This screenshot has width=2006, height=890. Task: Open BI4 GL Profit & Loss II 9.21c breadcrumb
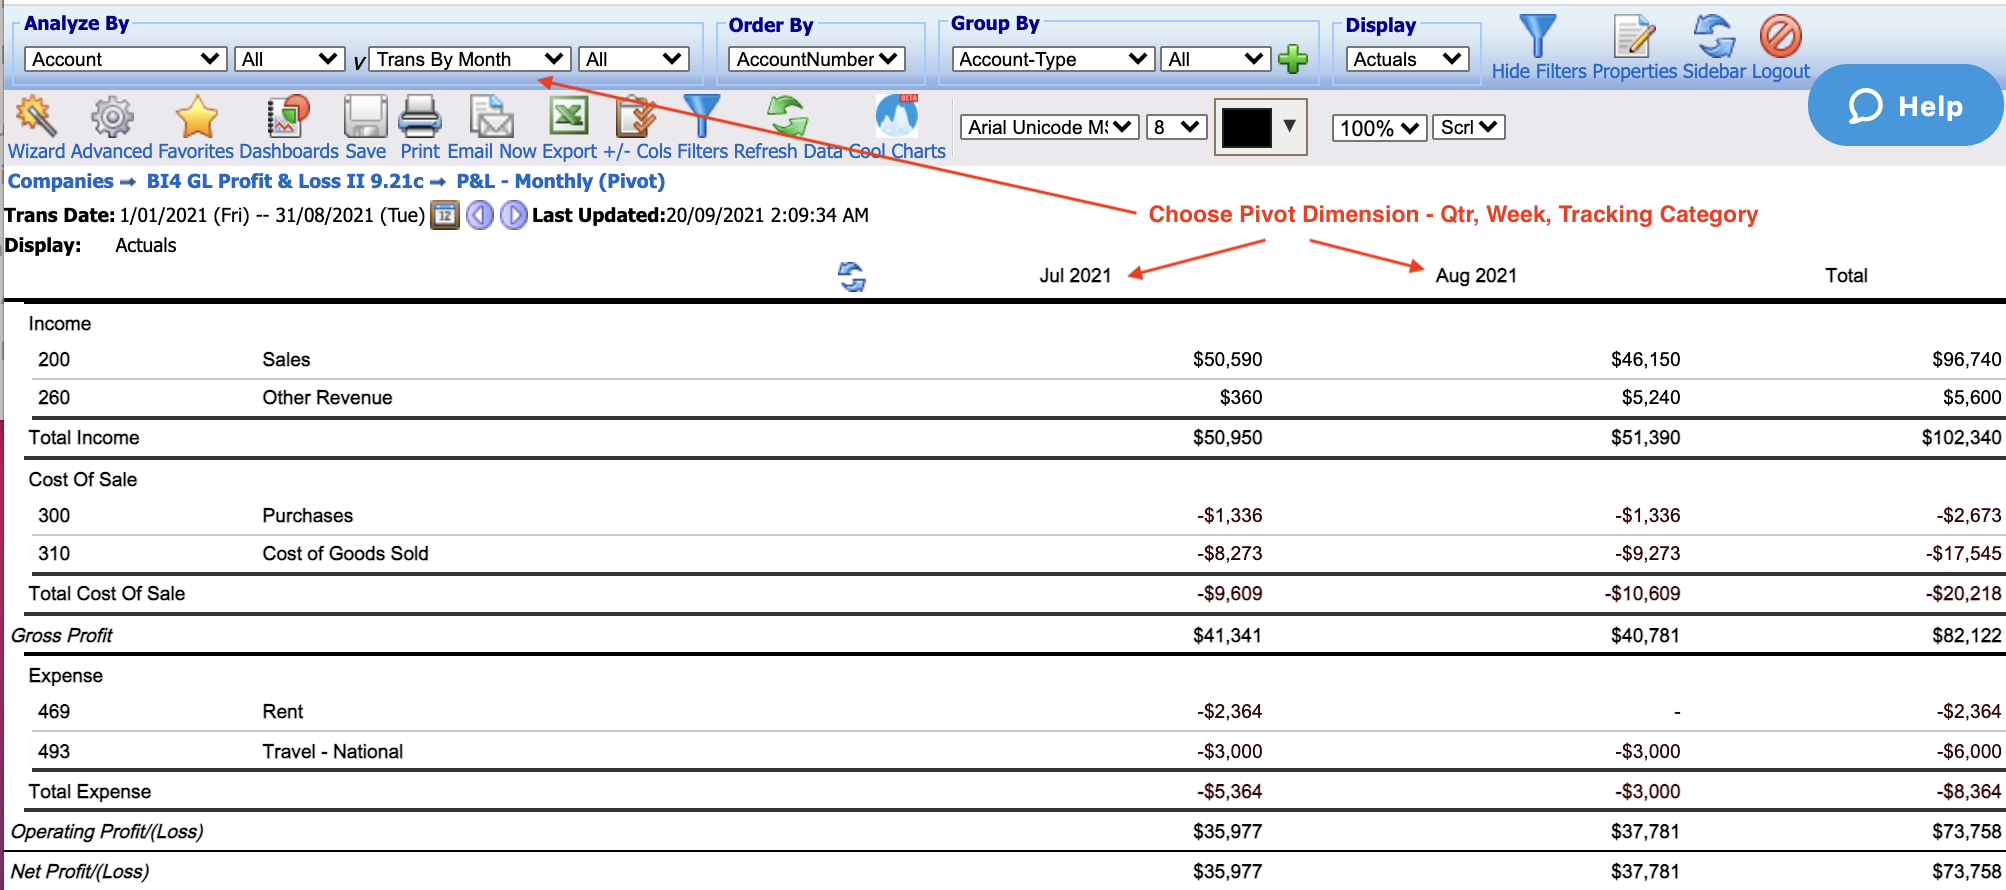click(285, 181)
